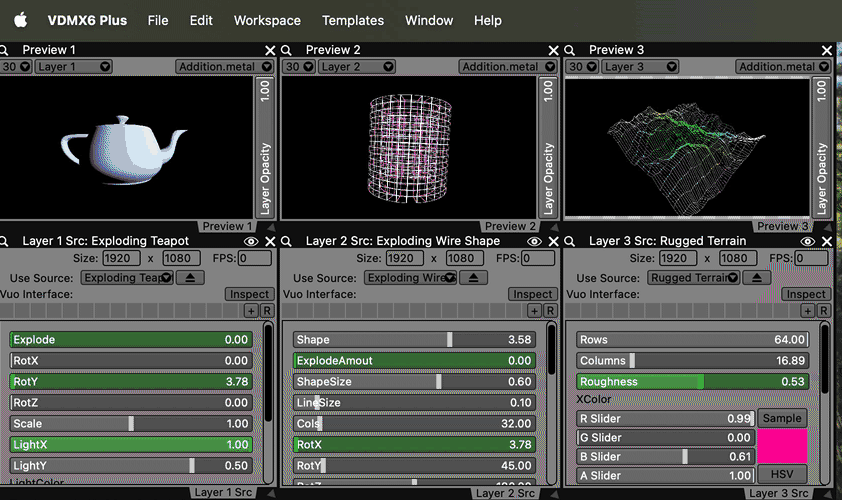Viewport: 842px width, 500px height.
Task: Open the Workspace menu
Action: pyautogui.click(x=267, y=20)
